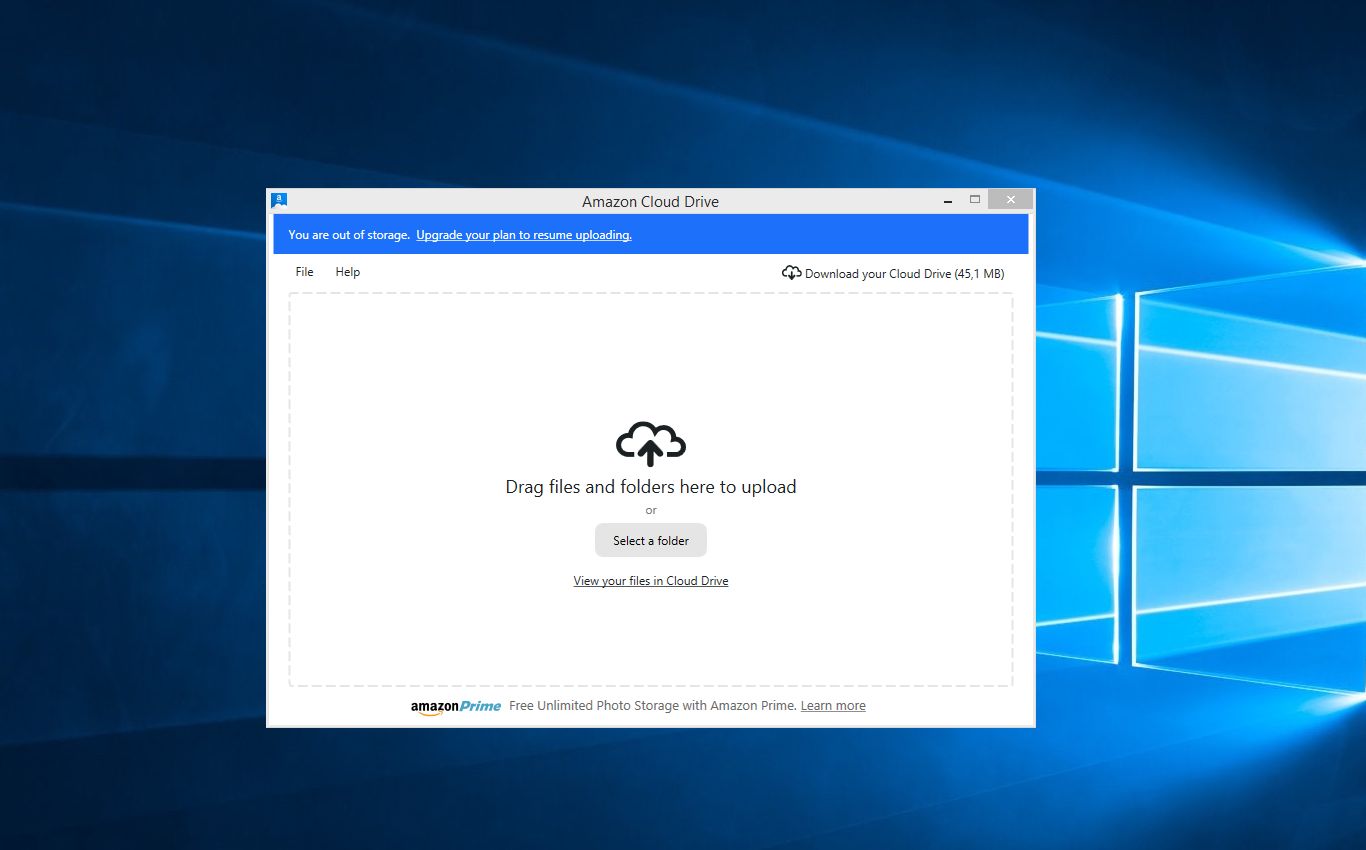Click "Free Unlimited Photo Storage with Amazon Prime." text

tap(653, 706)
